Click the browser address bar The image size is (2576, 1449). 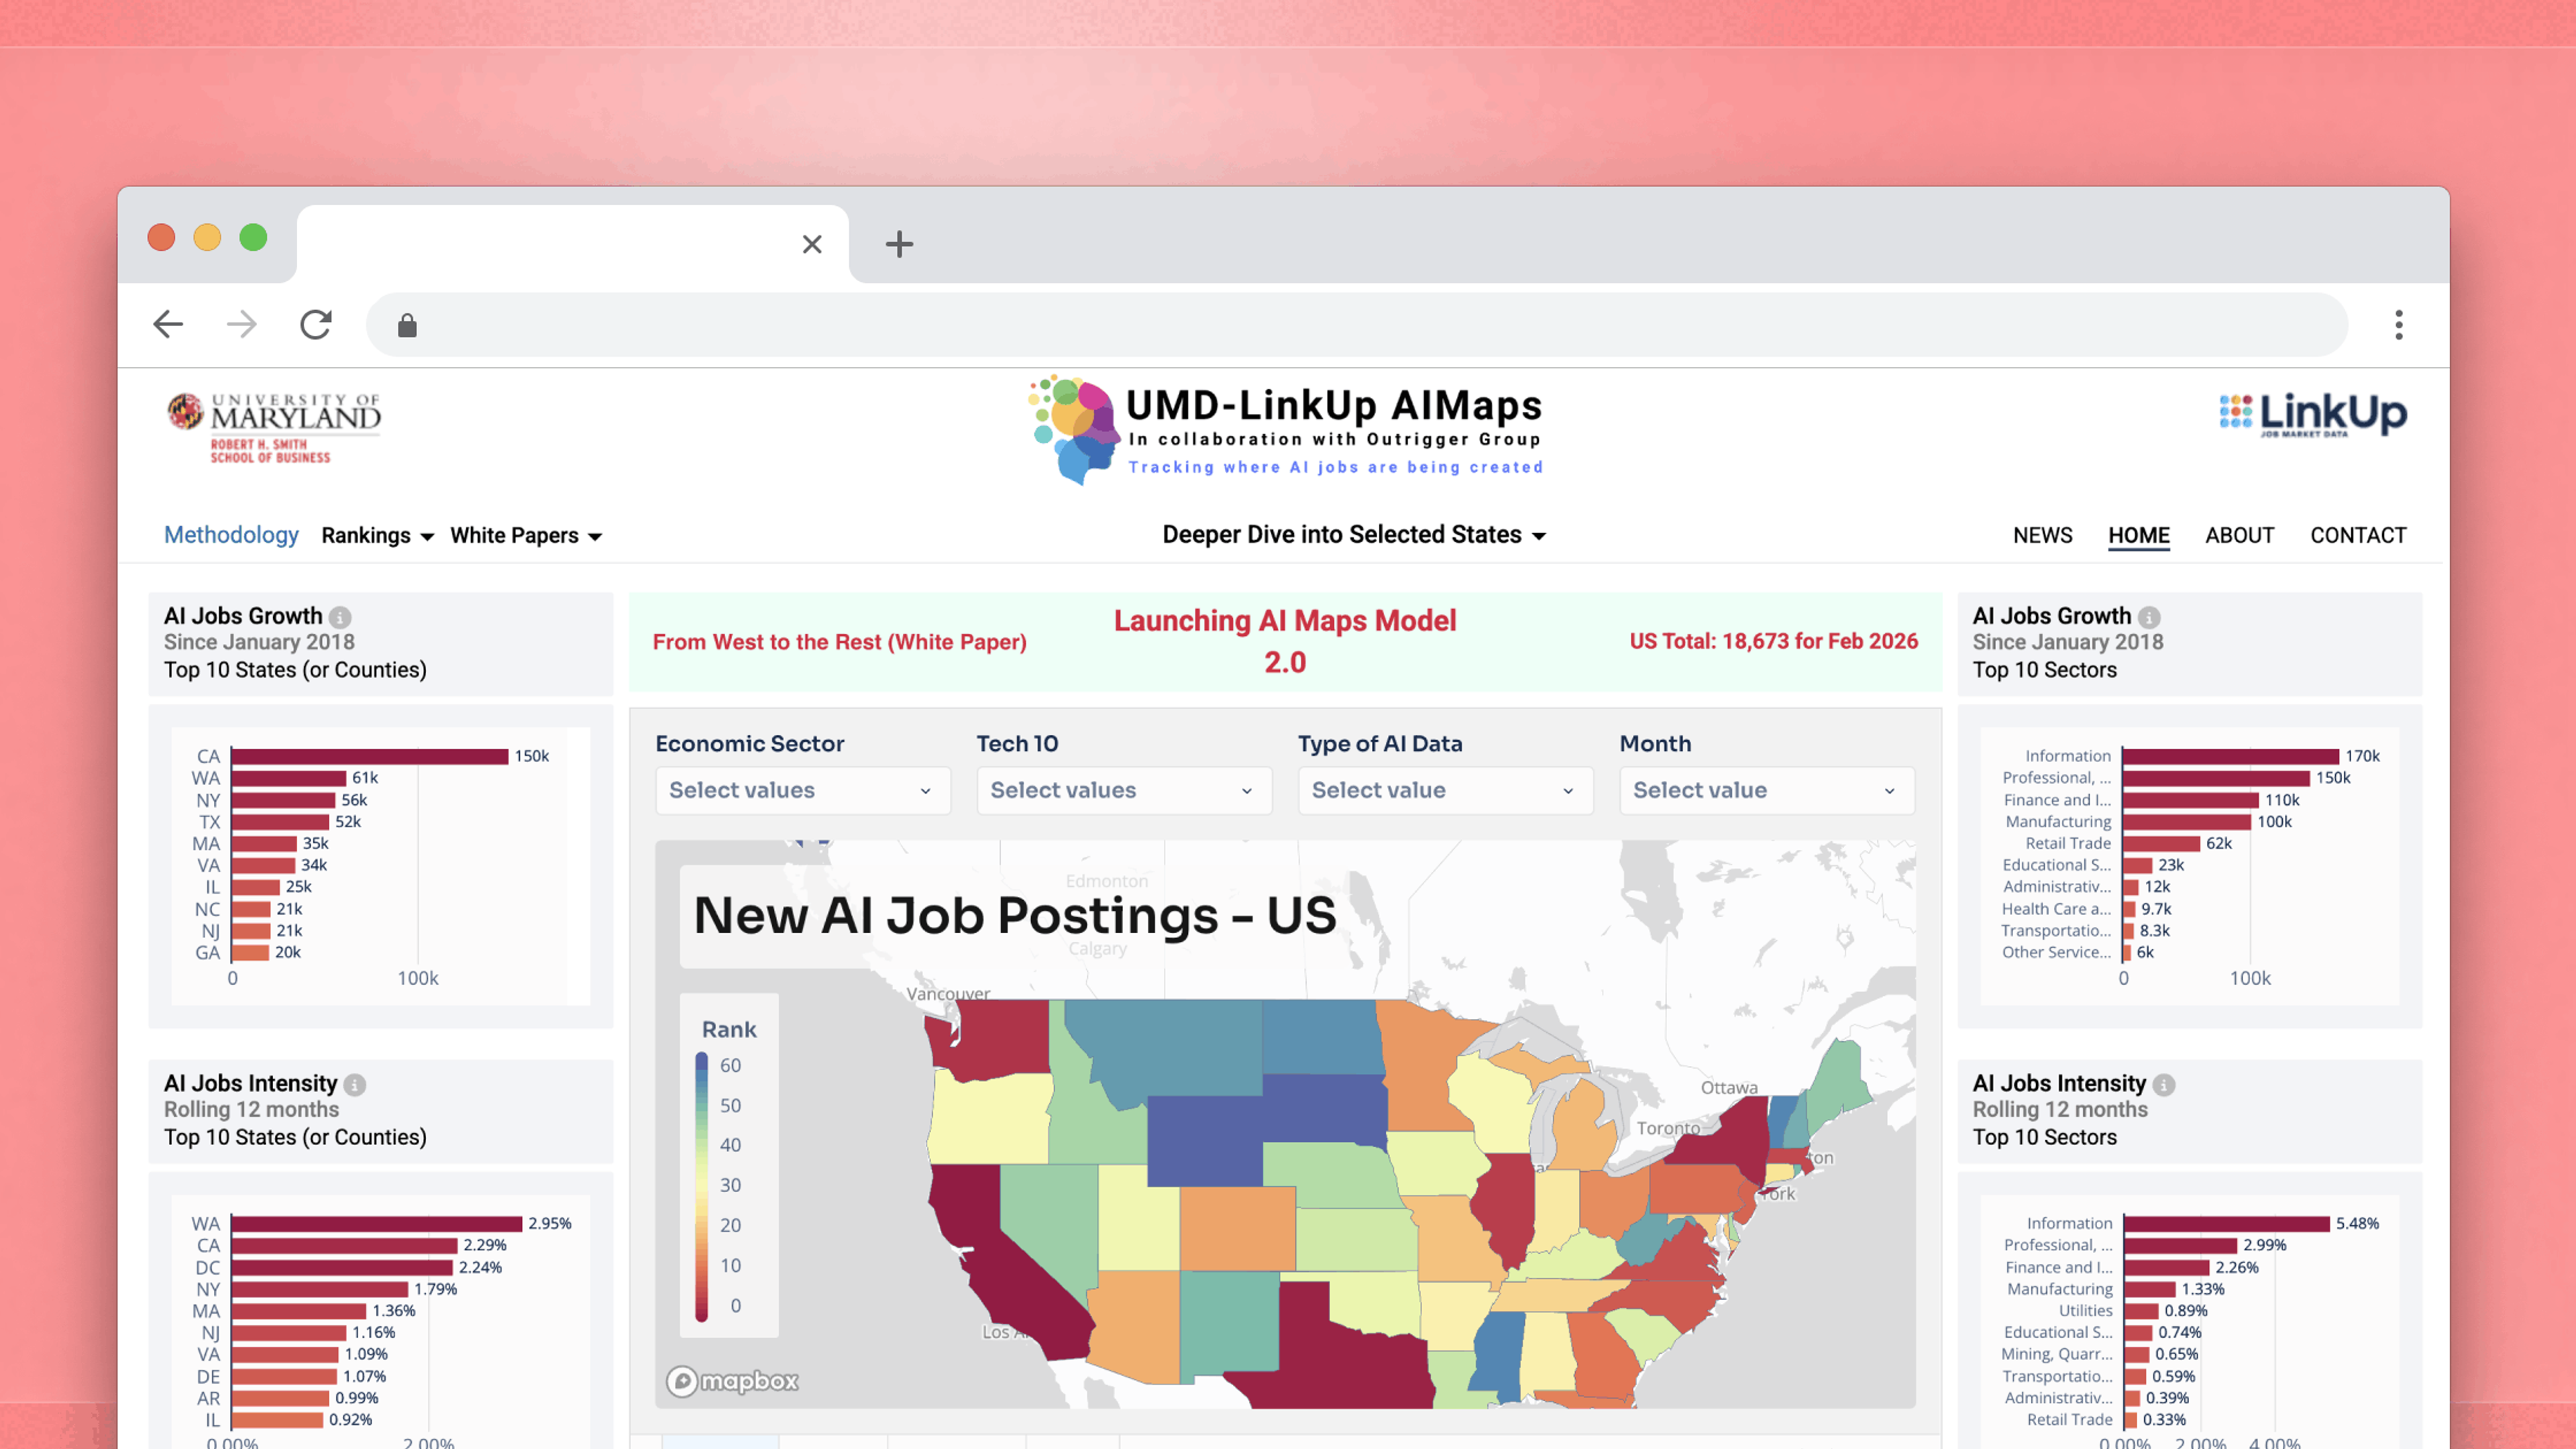pos(1357,325)
